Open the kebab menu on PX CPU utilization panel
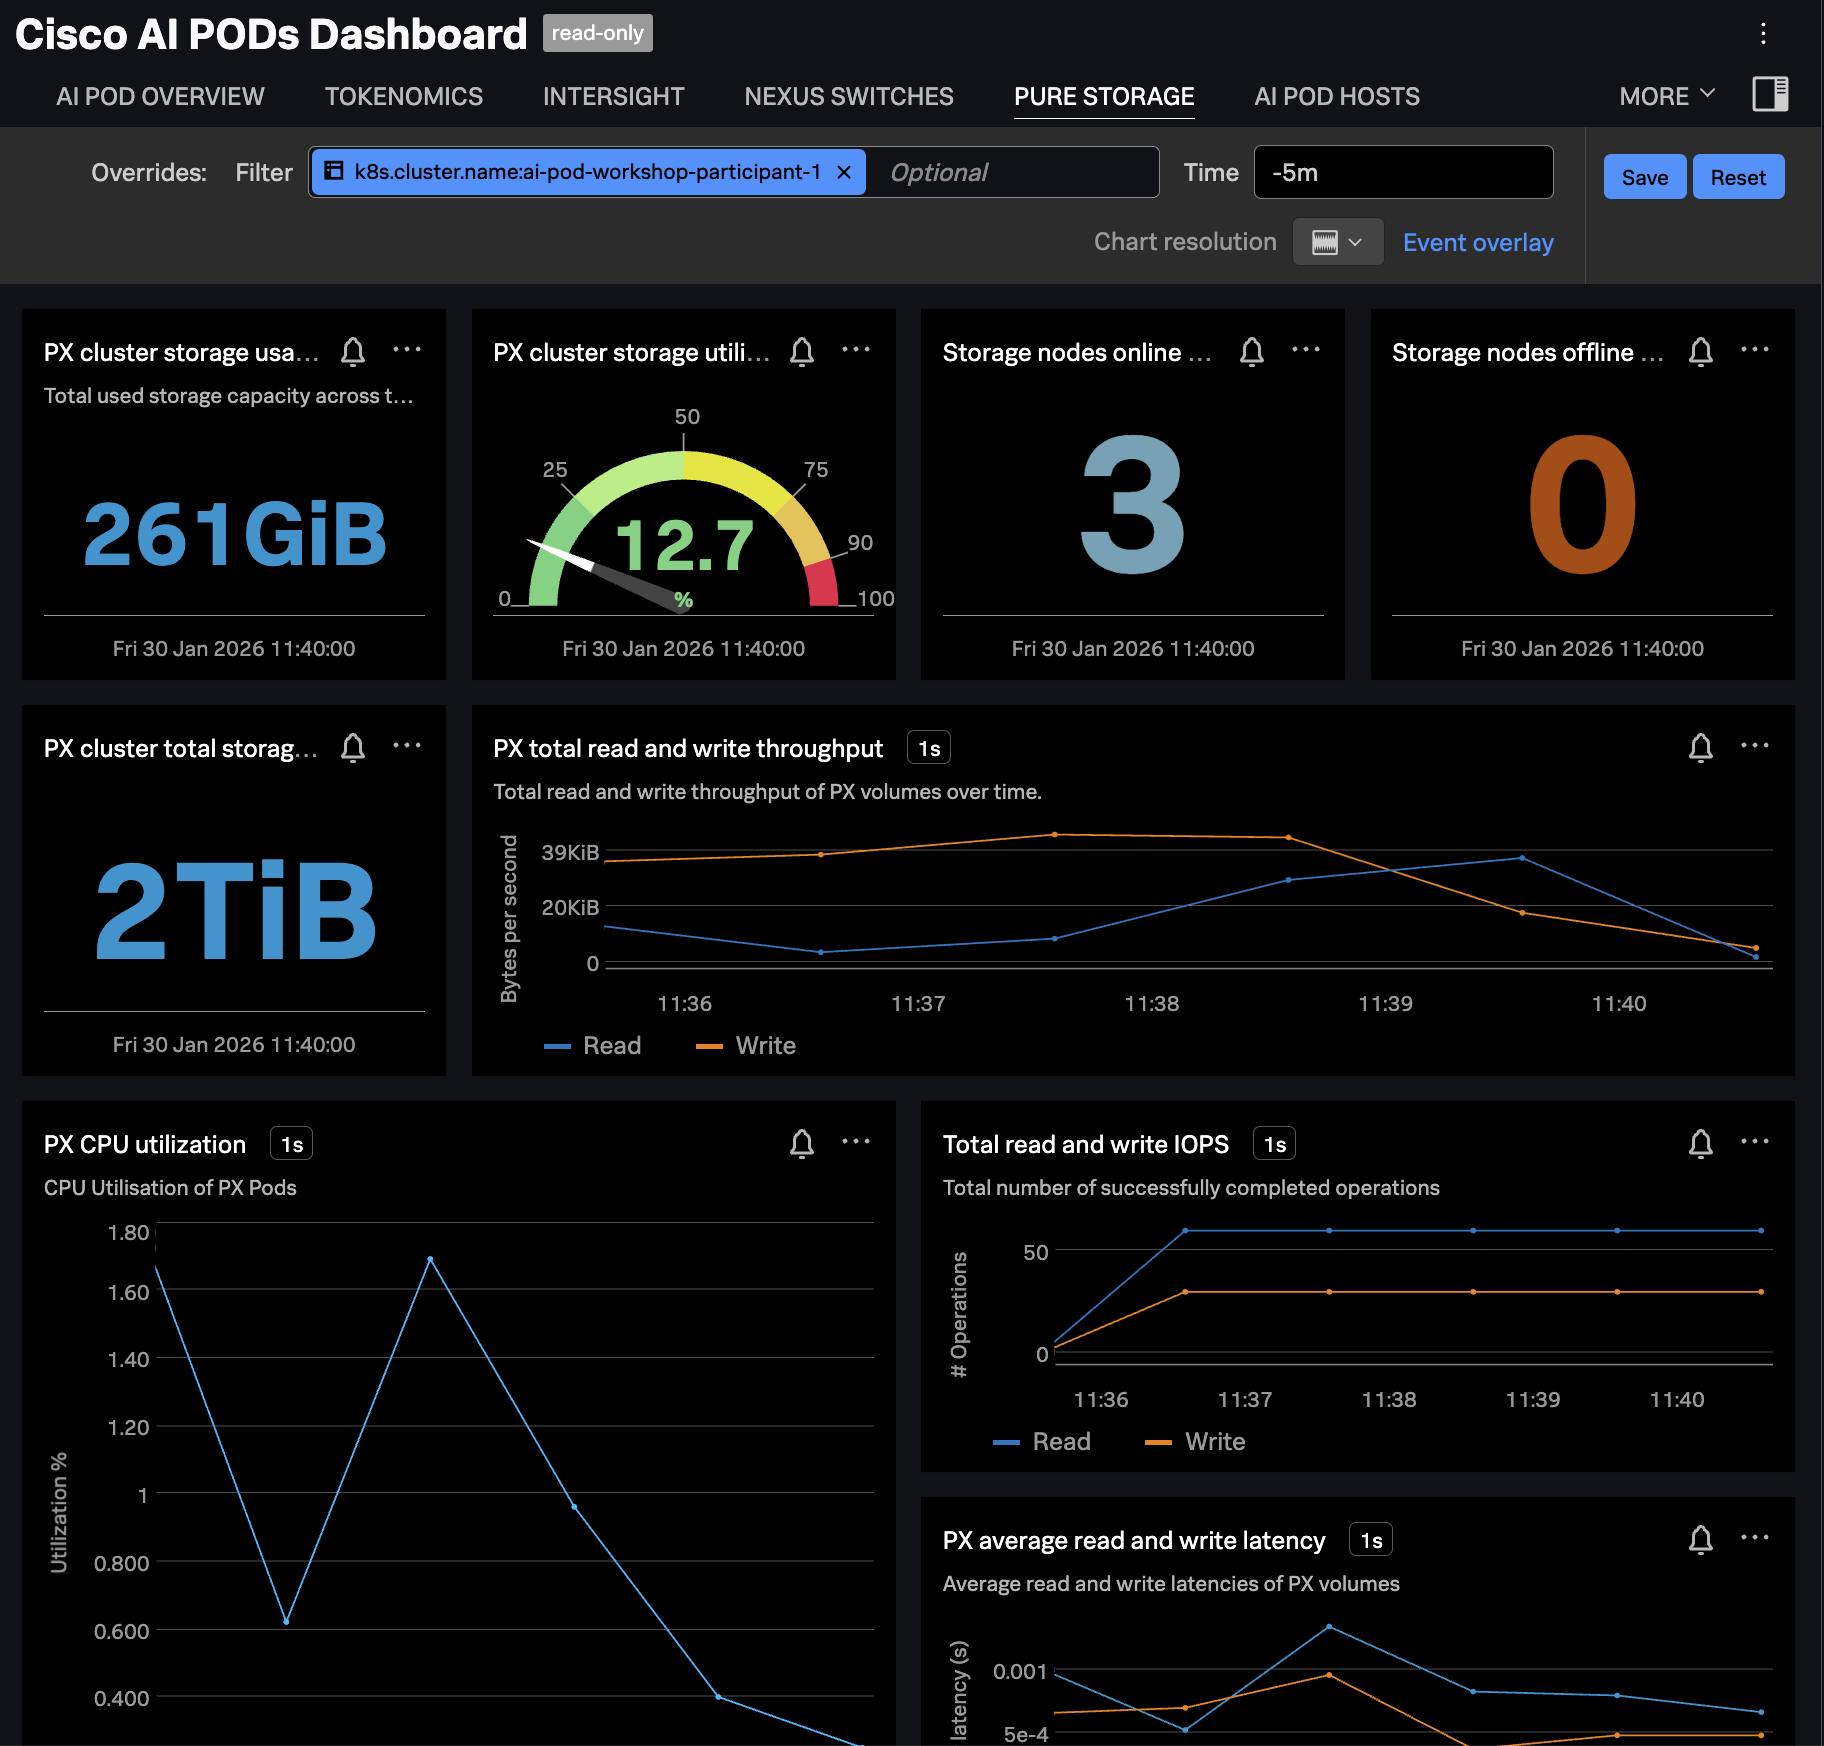Viewport: 1824px width, 1746px height. pos(856,1143)
